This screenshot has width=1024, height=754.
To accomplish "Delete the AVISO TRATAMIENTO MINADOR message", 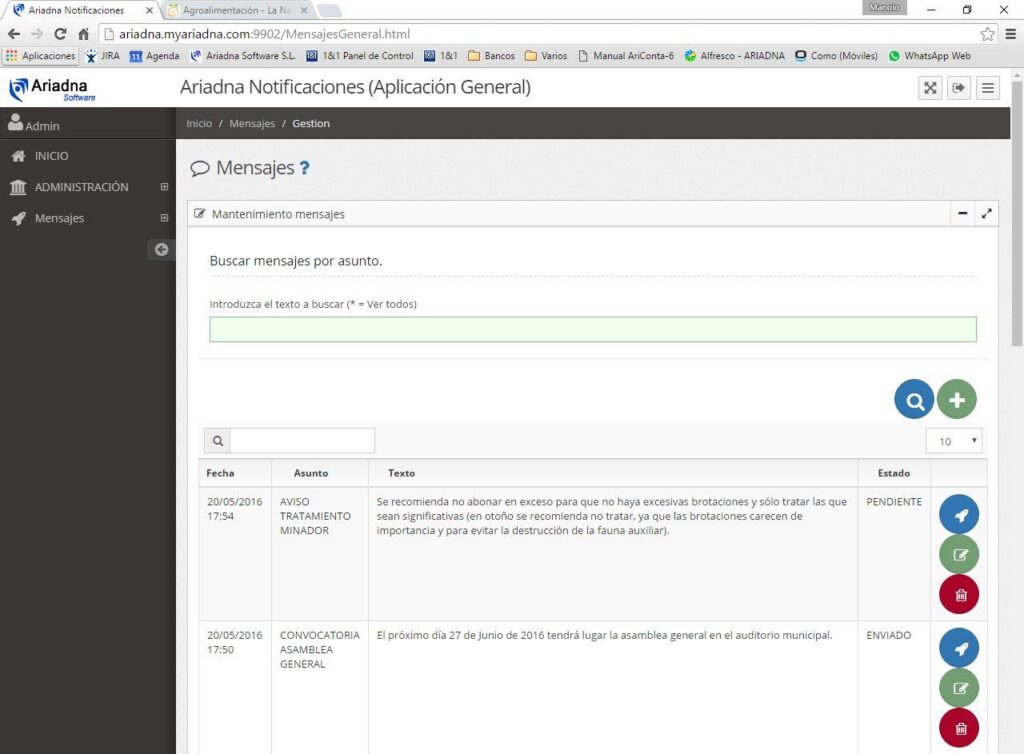I will click(x=958, y=594).
